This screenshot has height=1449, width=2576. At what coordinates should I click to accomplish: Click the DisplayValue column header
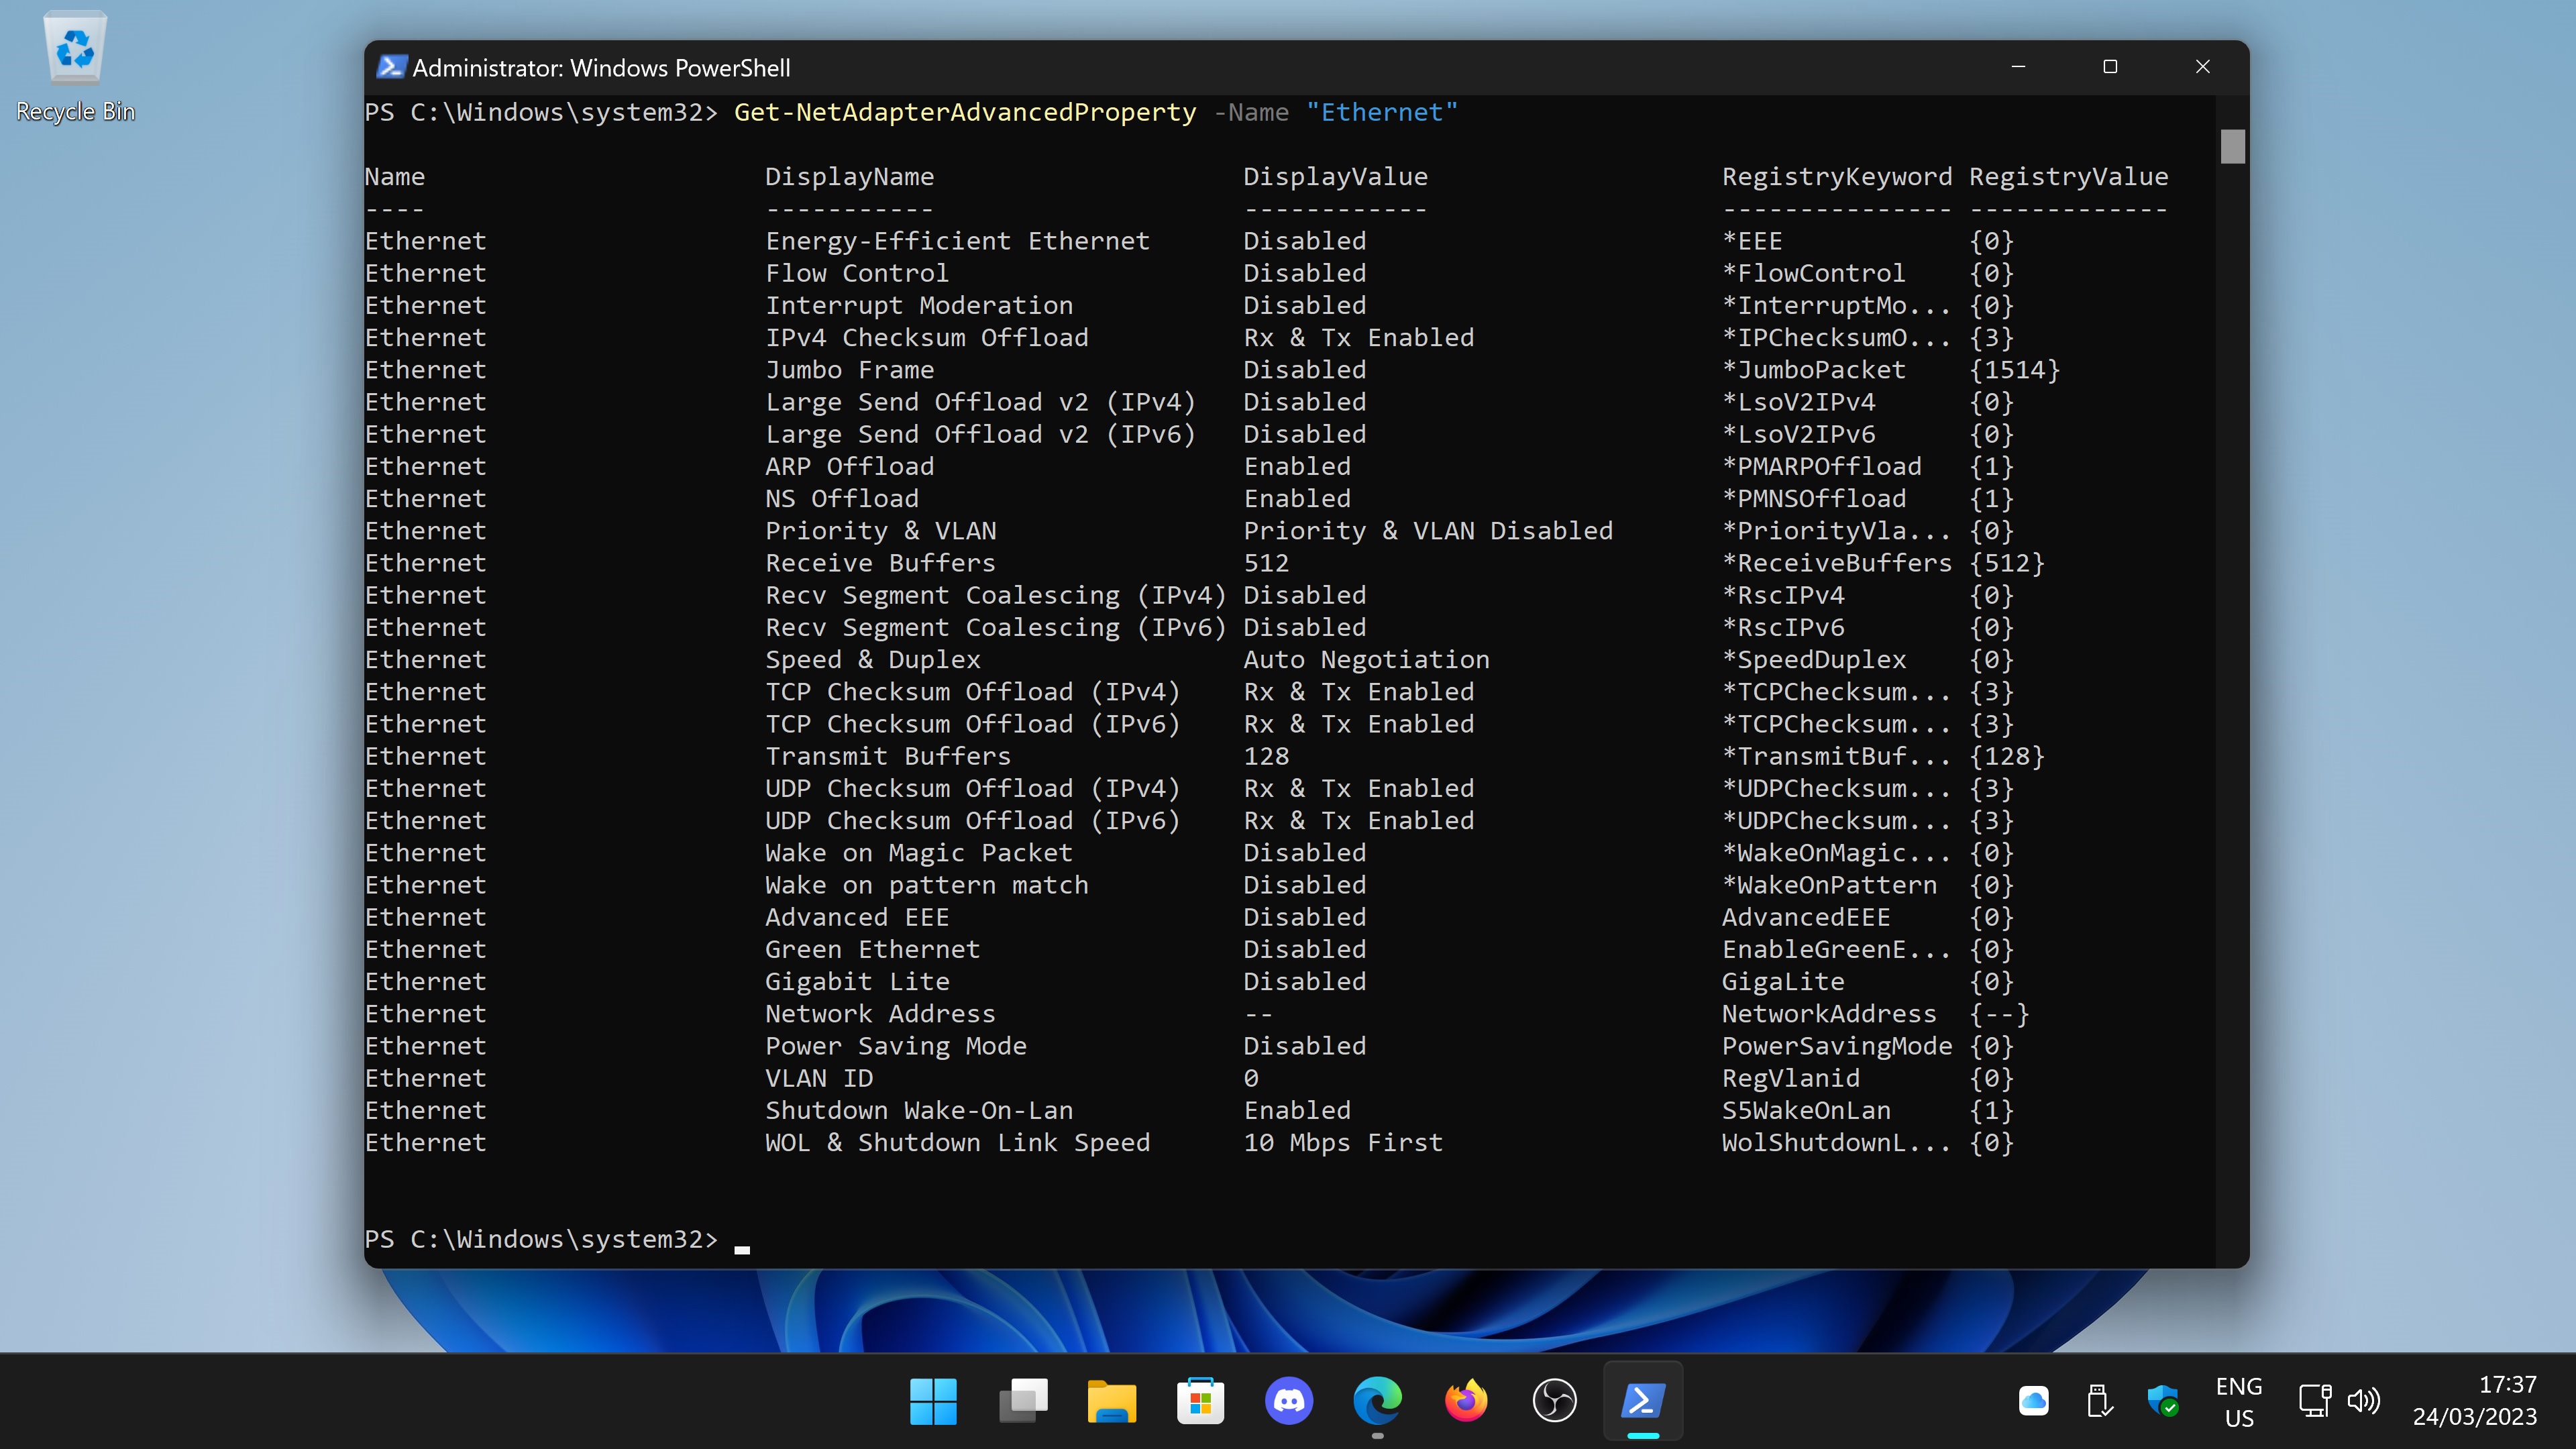tap(1335, 177)
